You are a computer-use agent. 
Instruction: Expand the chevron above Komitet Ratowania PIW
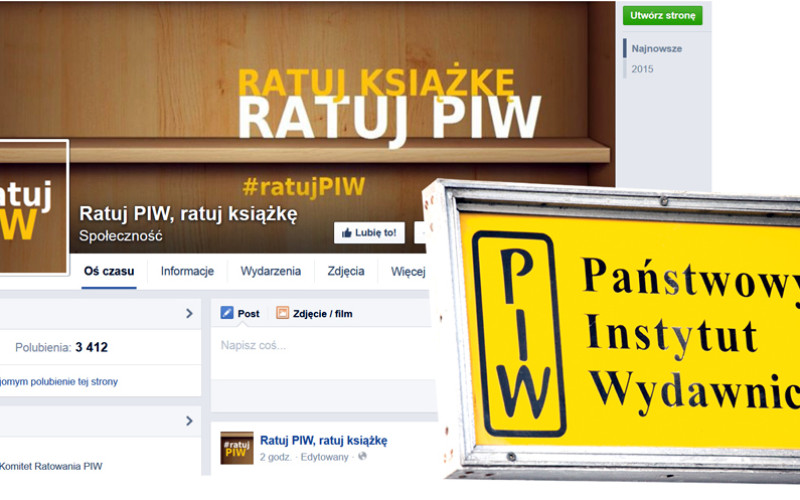coord(189,420)
